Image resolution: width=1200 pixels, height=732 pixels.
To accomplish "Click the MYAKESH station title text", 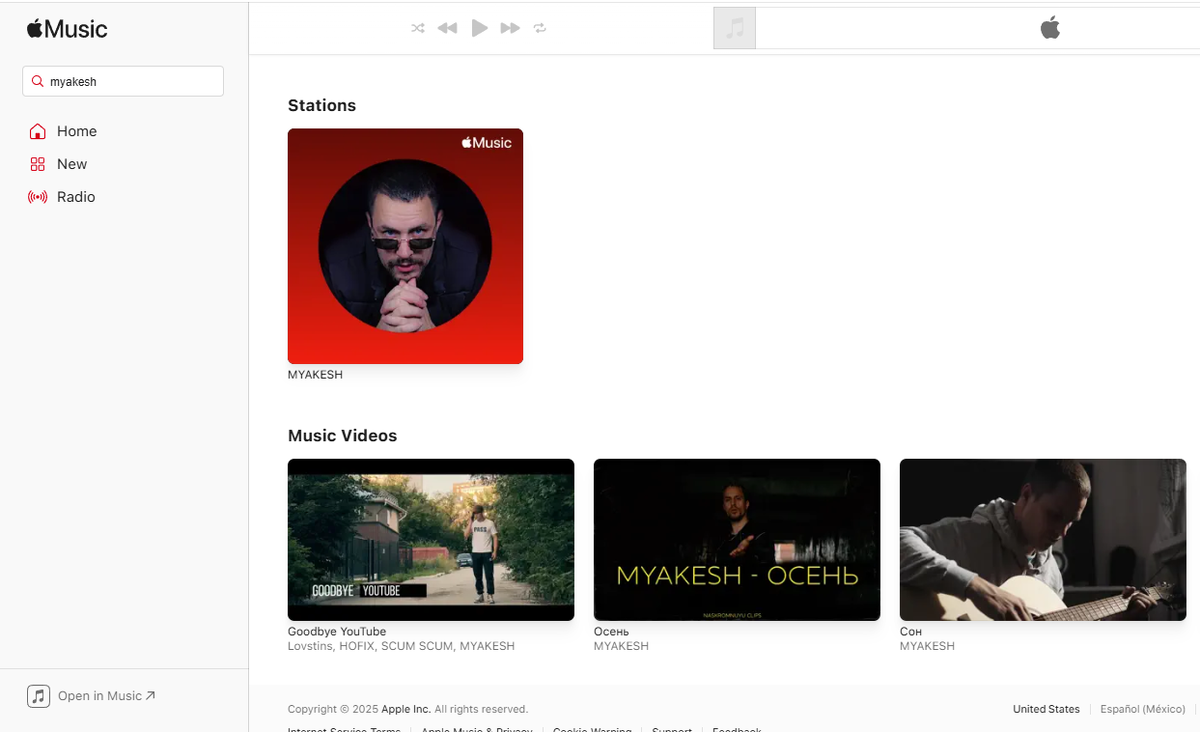I will pos(315,375).
